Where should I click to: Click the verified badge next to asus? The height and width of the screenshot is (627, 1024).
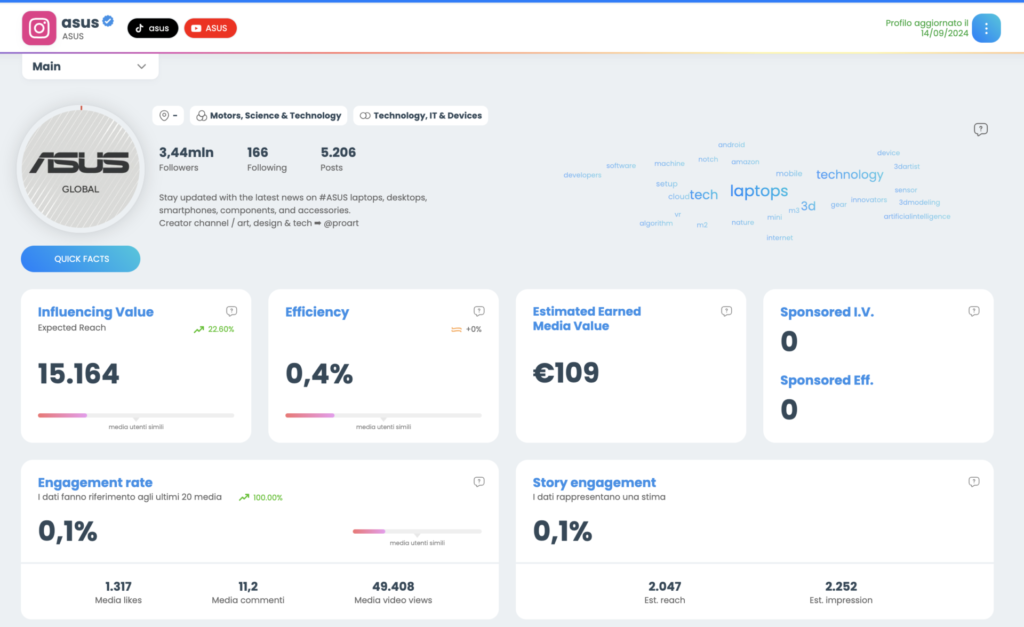pyautogui.click(x=108, y=21)
